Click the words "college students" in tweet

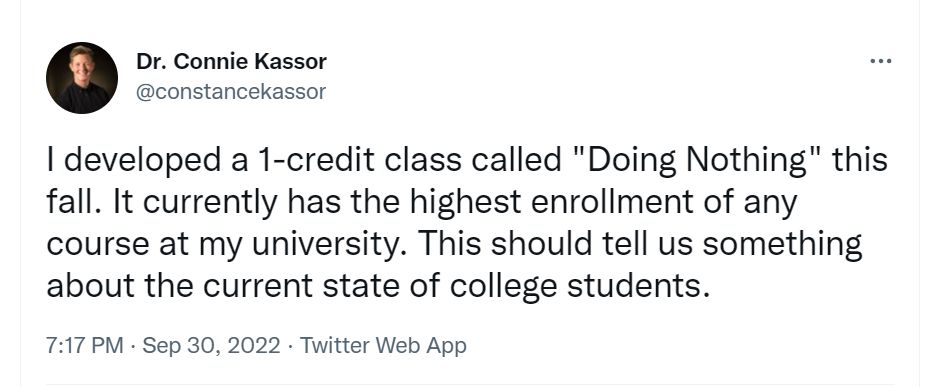[x=578, y=287]
